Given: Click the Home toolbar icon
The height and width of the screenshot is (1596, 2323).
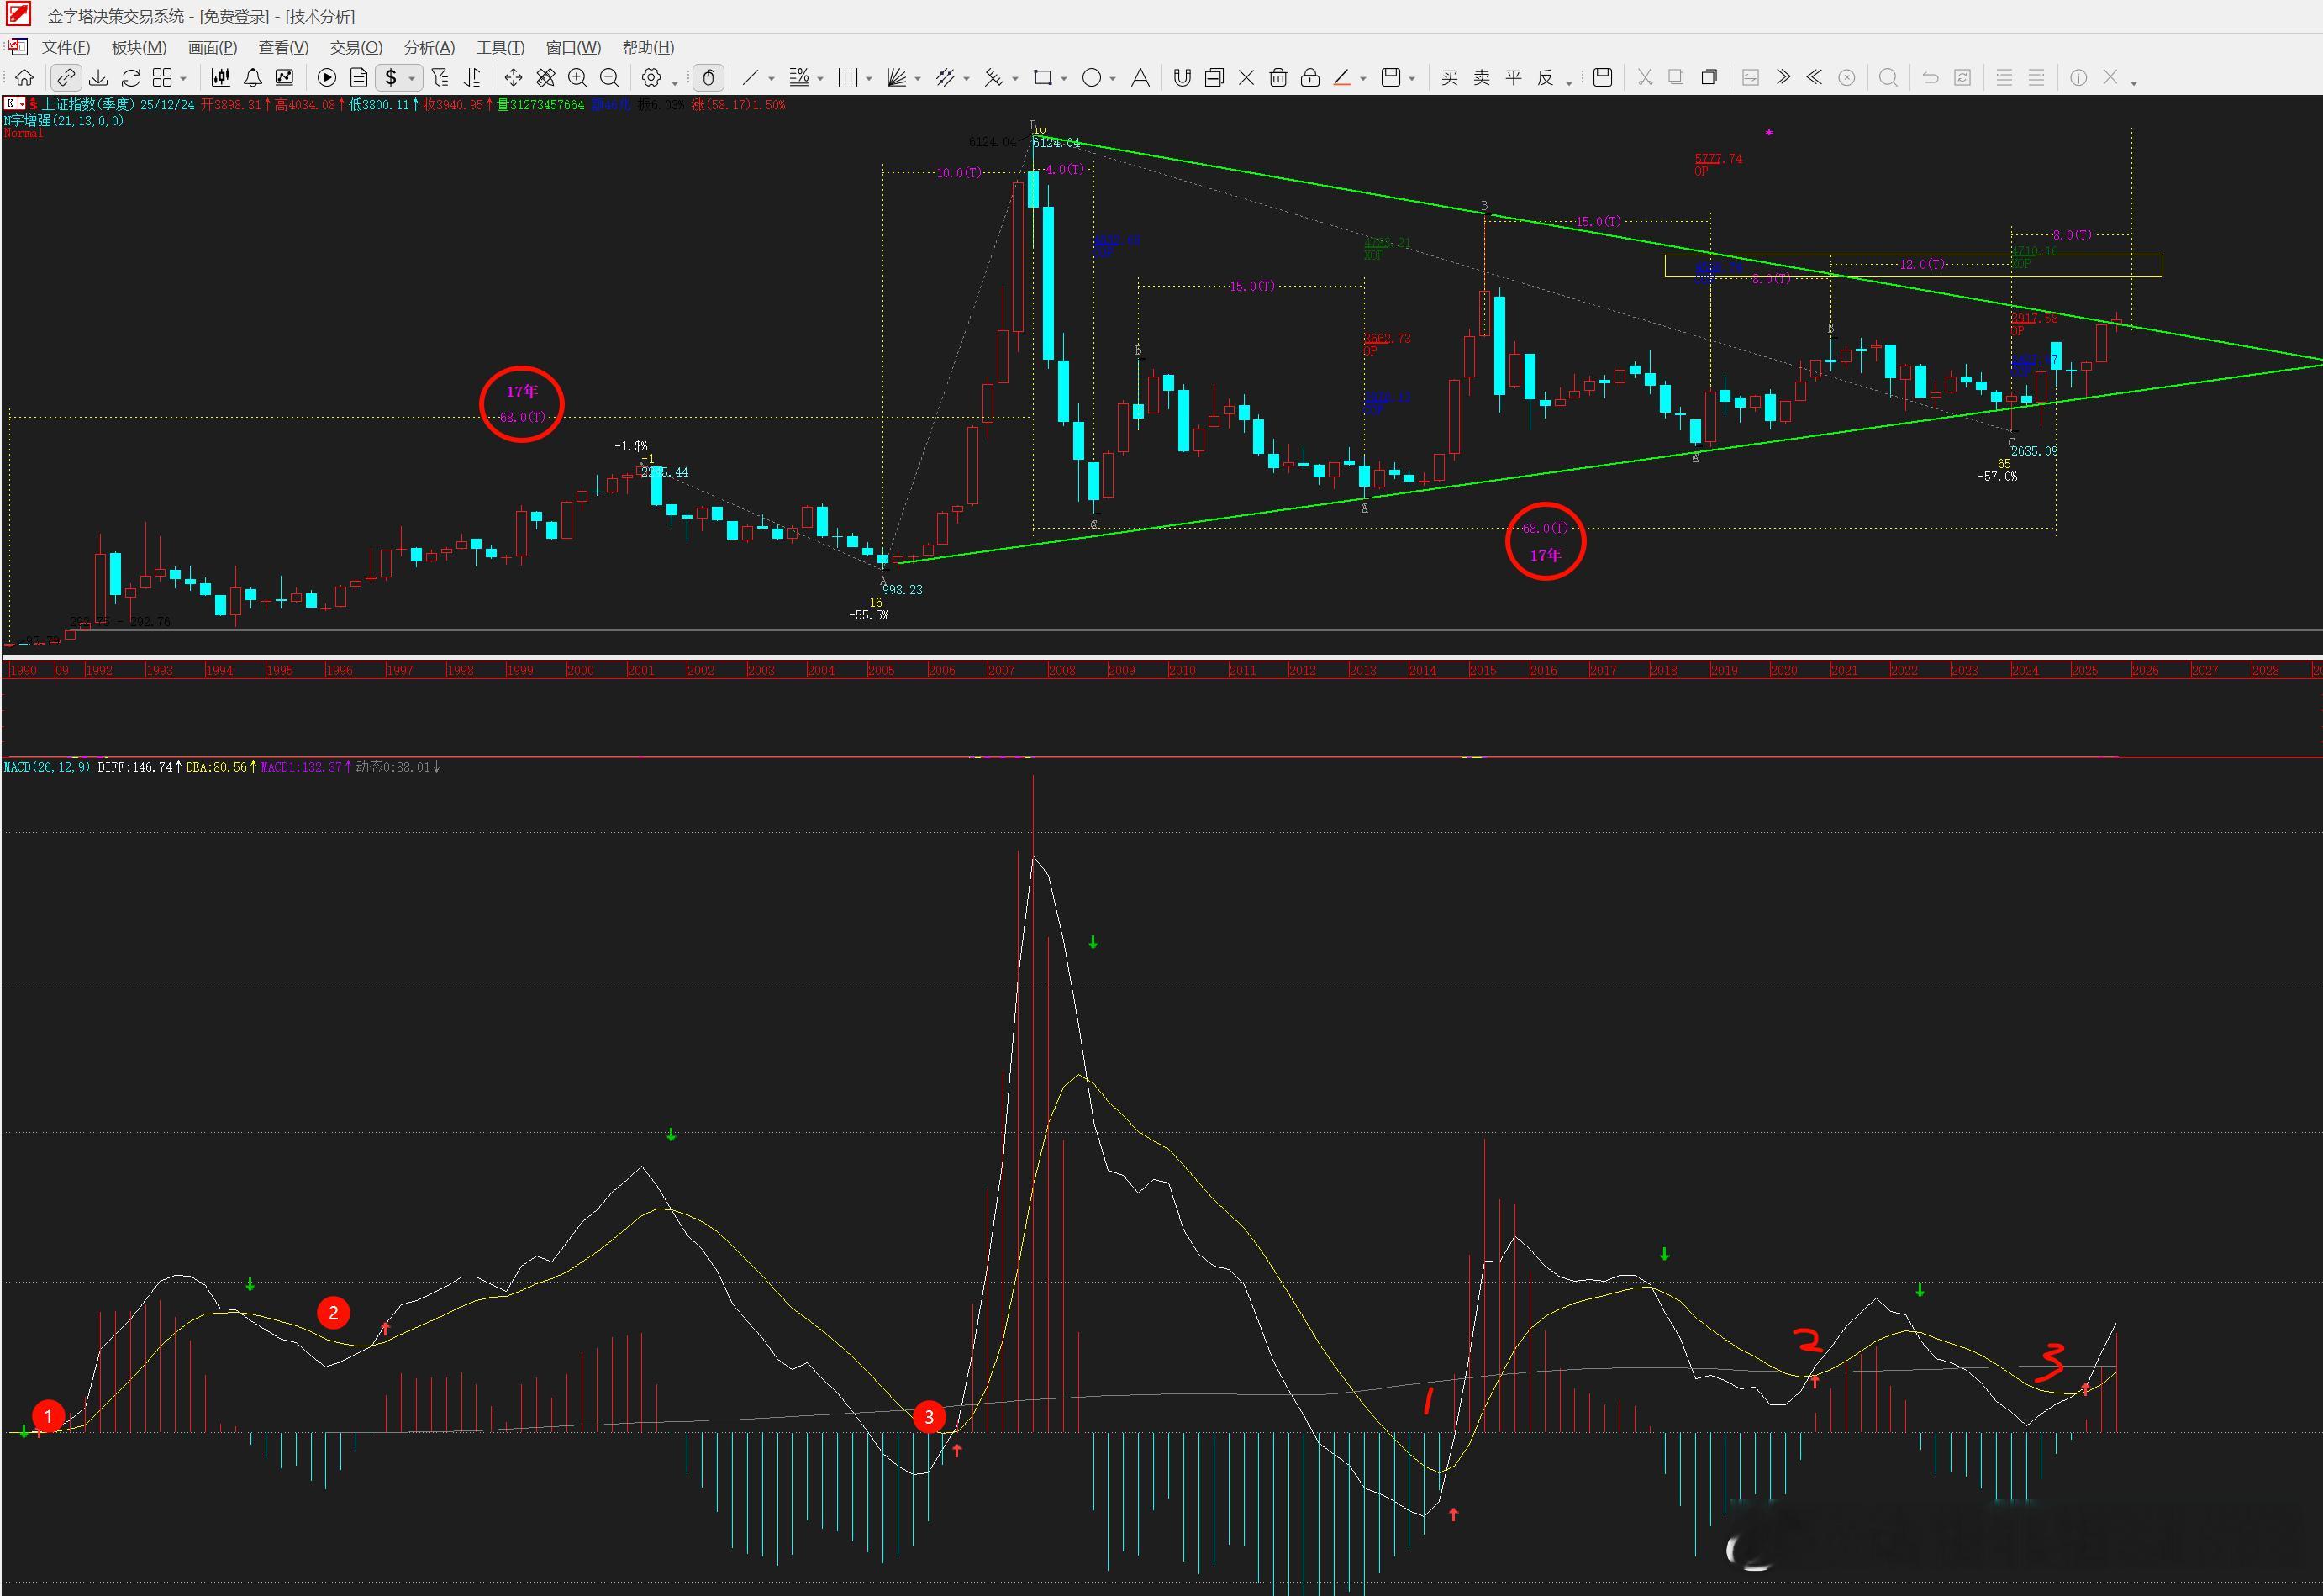Looking at the screenshot, I should click(x=24, y=77).
